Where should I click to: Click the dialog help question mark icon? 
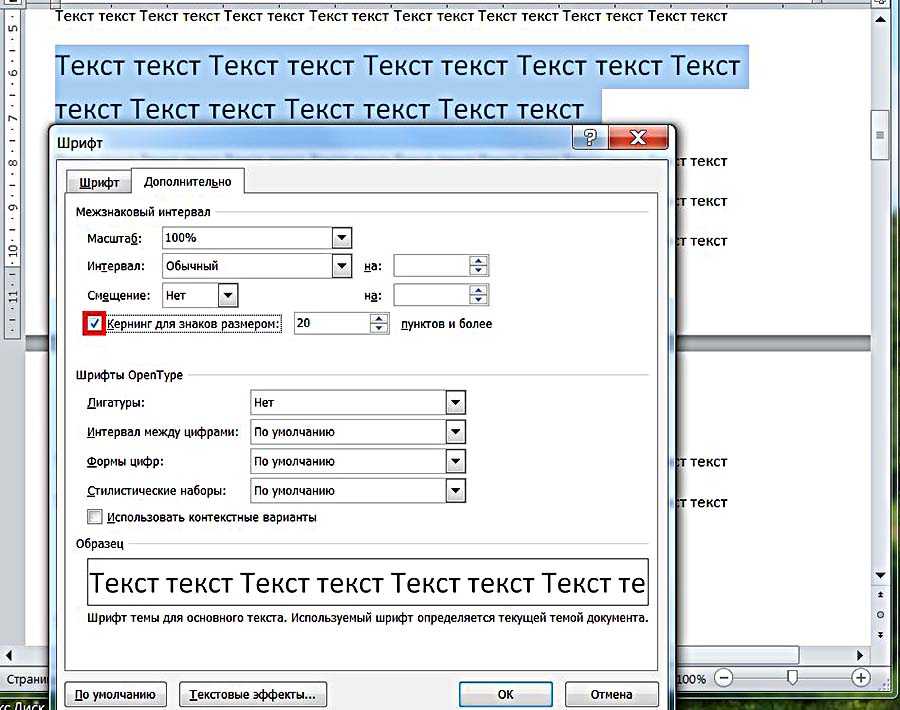[x=589, y=138]
